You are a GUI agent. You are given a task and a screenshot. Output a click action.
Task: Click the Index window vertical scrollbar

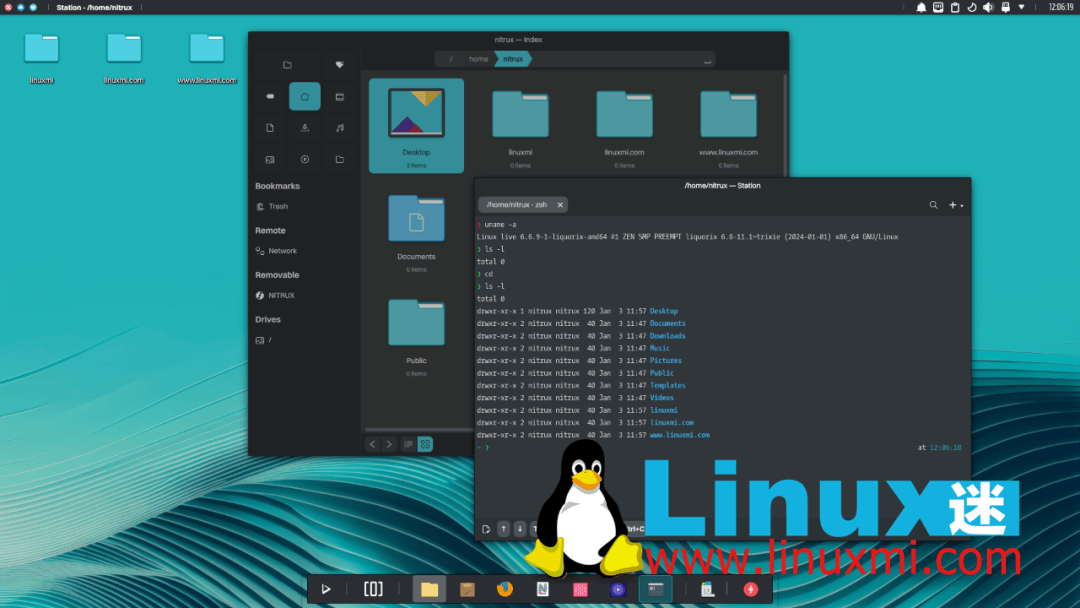pos(785,124)
